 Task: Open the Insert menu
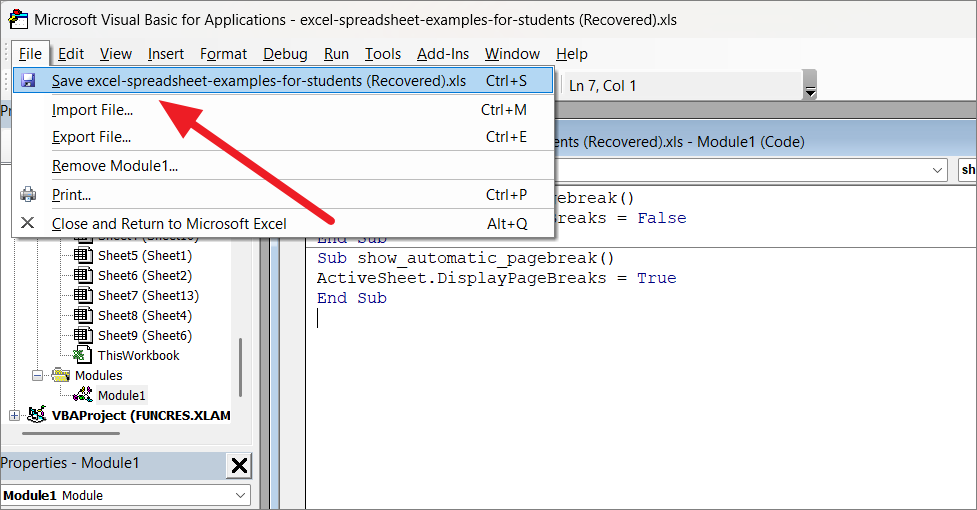tap(166, 54)
